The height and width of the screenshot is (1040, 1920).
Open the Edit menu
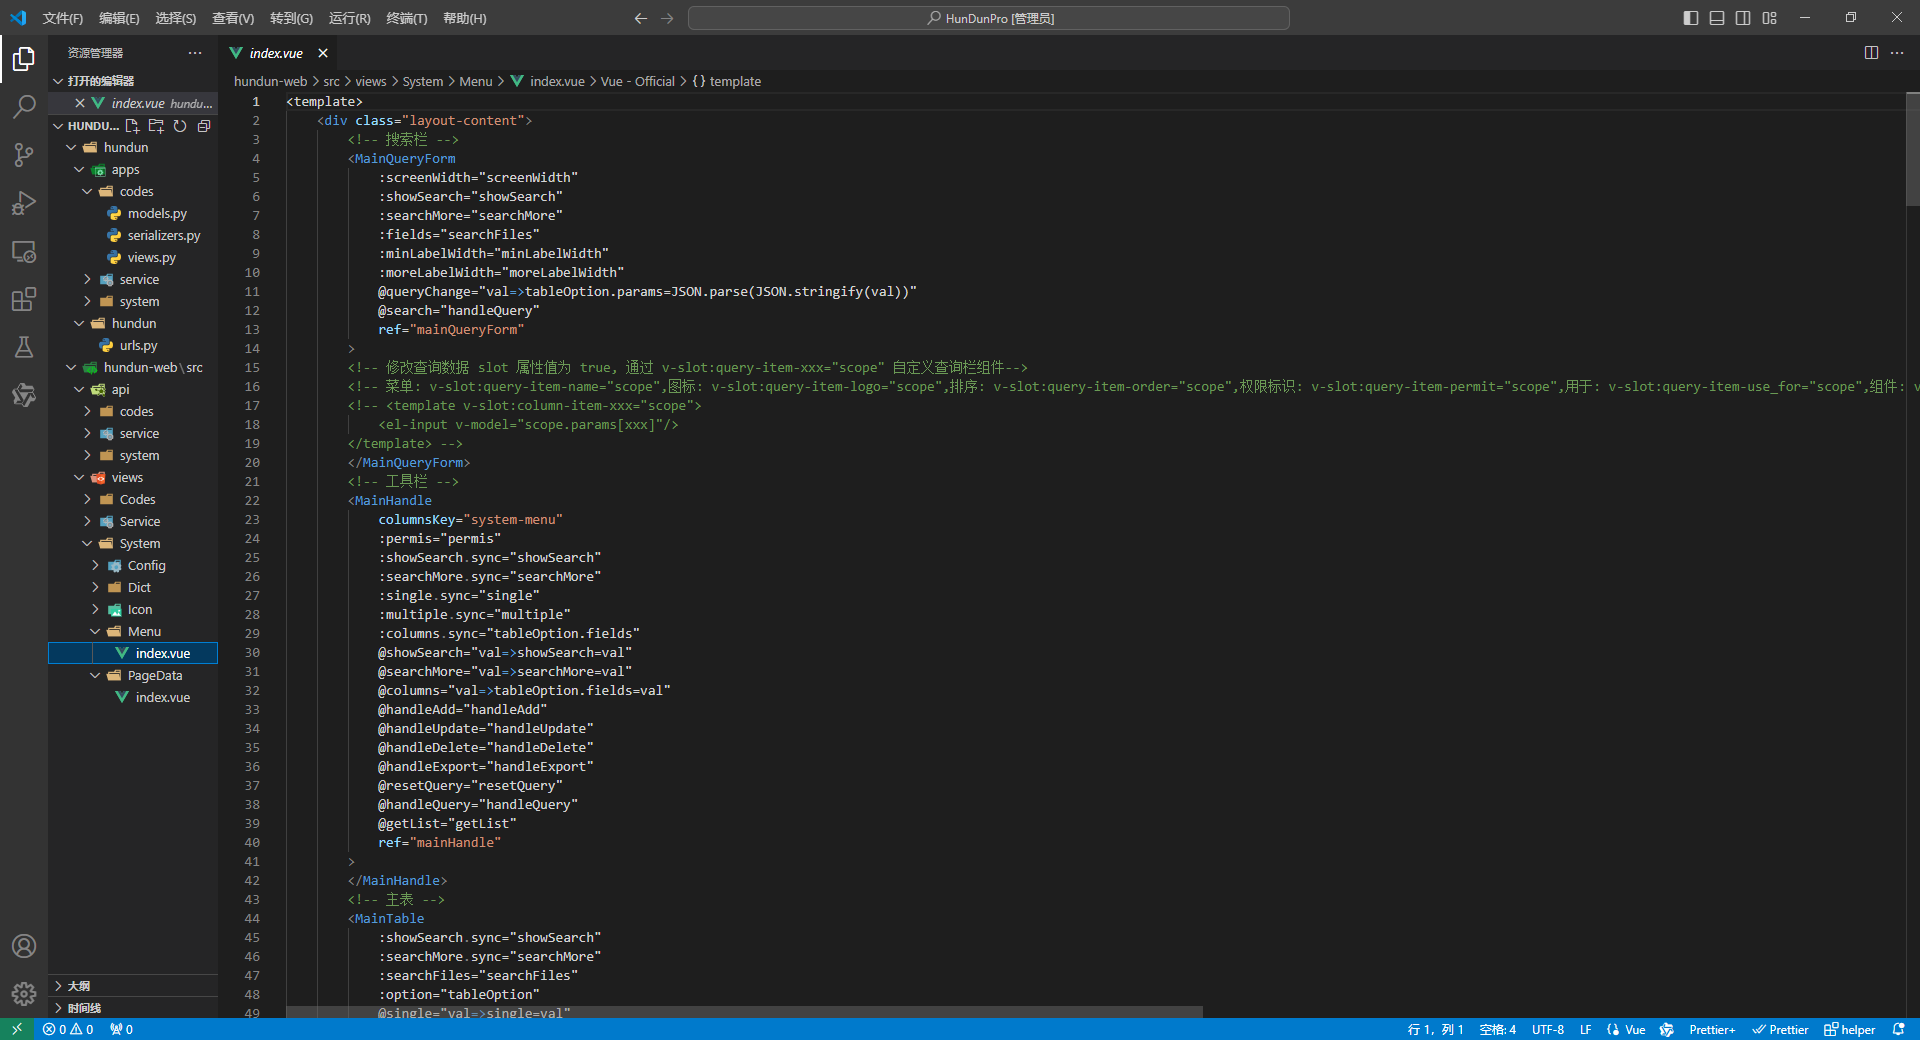click(x=119, y=18)
